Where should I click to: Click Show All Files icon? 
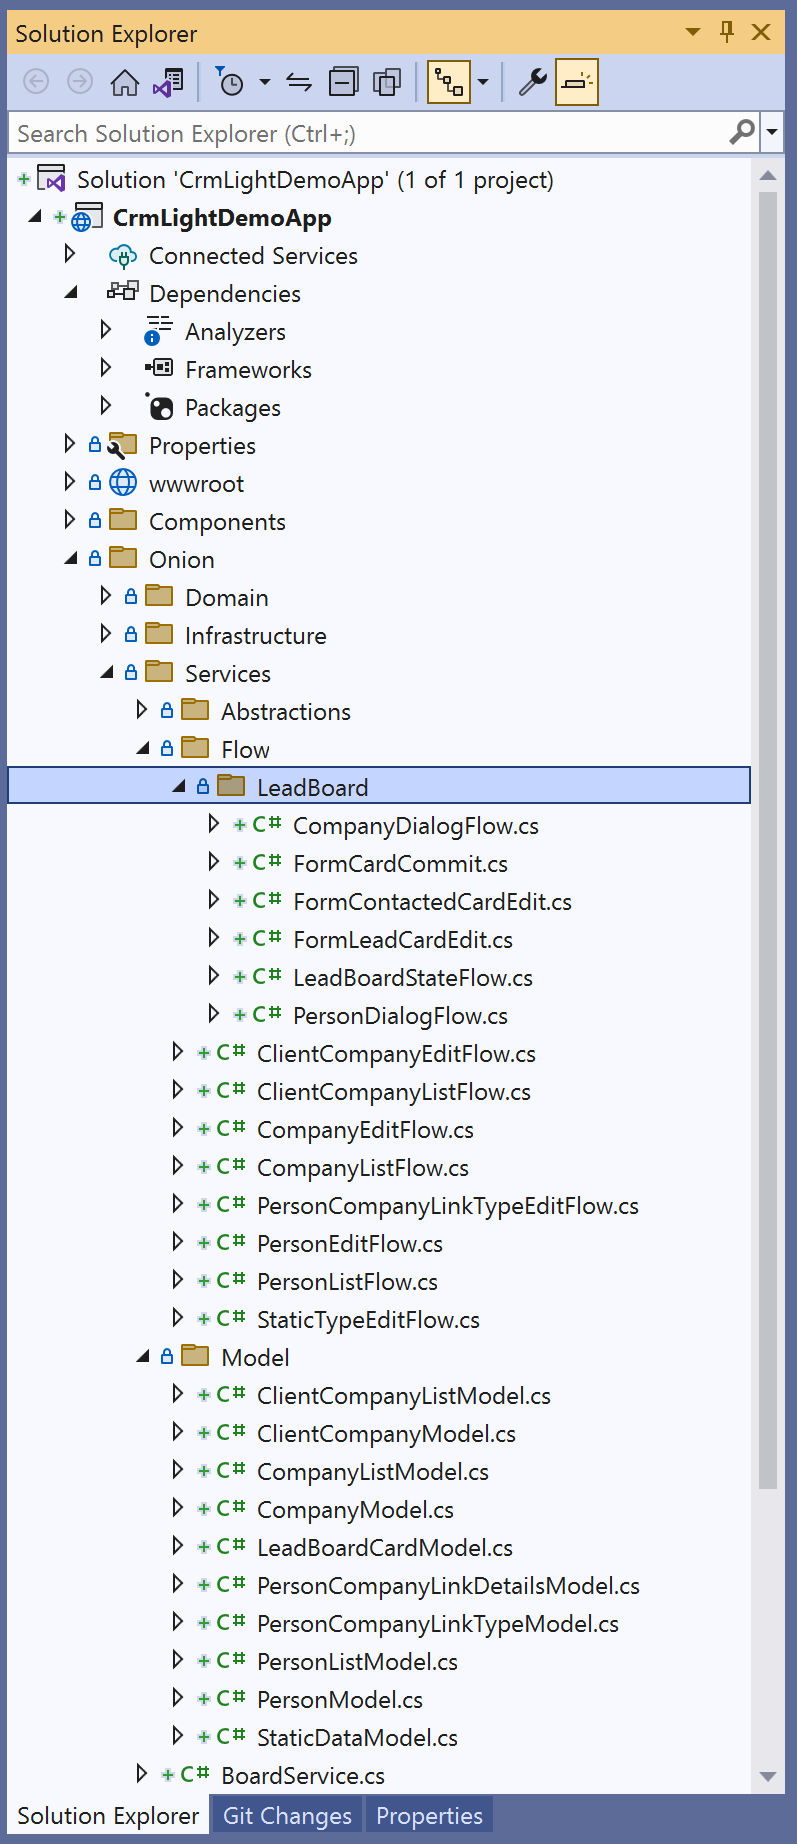pyautogui.click(x=387, y=82)
